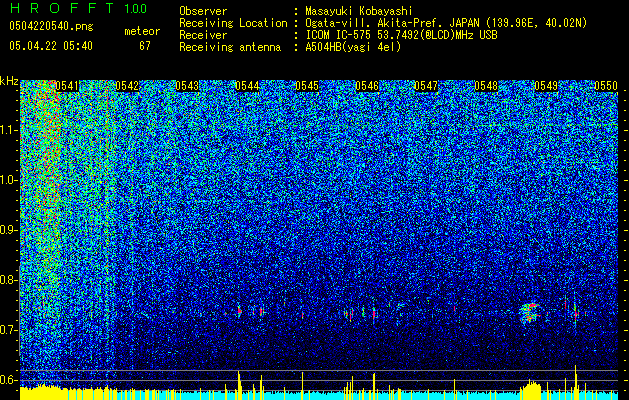This screenshot has width=629, height=400.
Task: Click the 0.9 kHz axis label
Action: pyautogui.click(x=9, y=230)
